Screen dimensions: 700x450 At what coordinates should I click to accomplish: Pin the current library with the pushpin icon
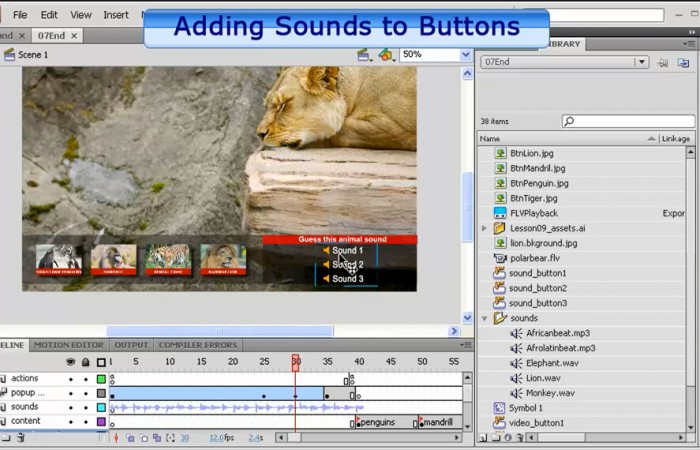663,62
